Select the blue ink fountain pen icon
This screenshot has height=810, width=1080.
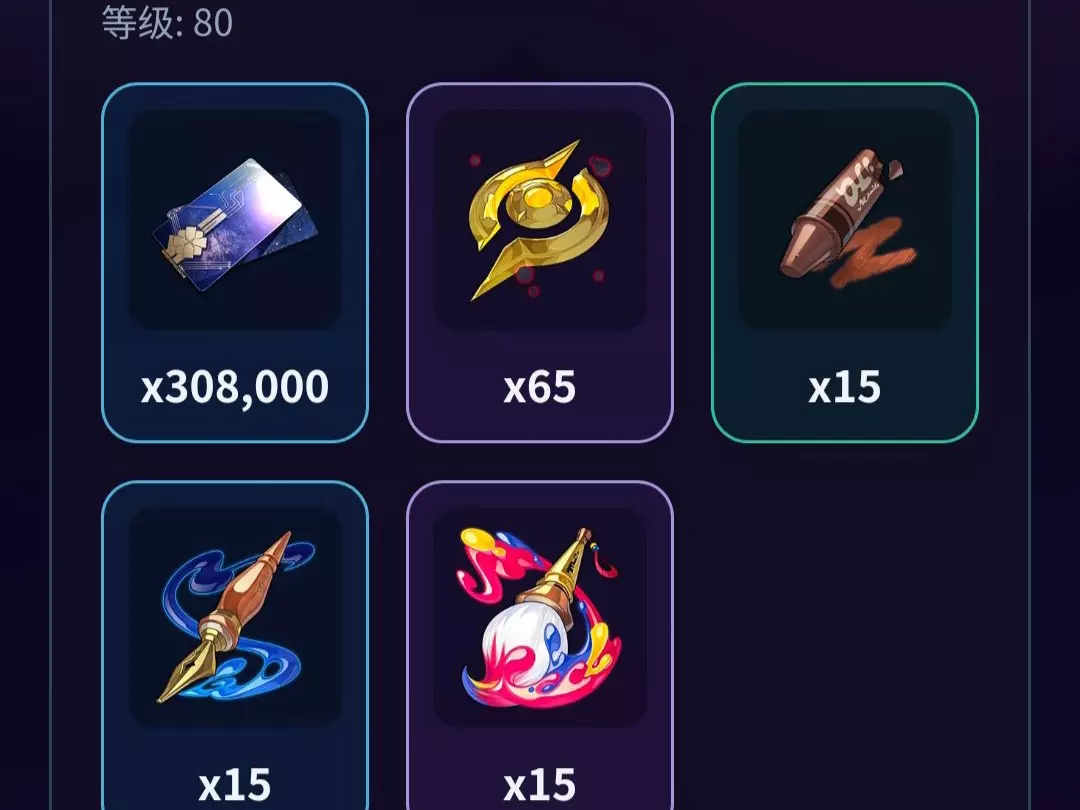(234, 616)
